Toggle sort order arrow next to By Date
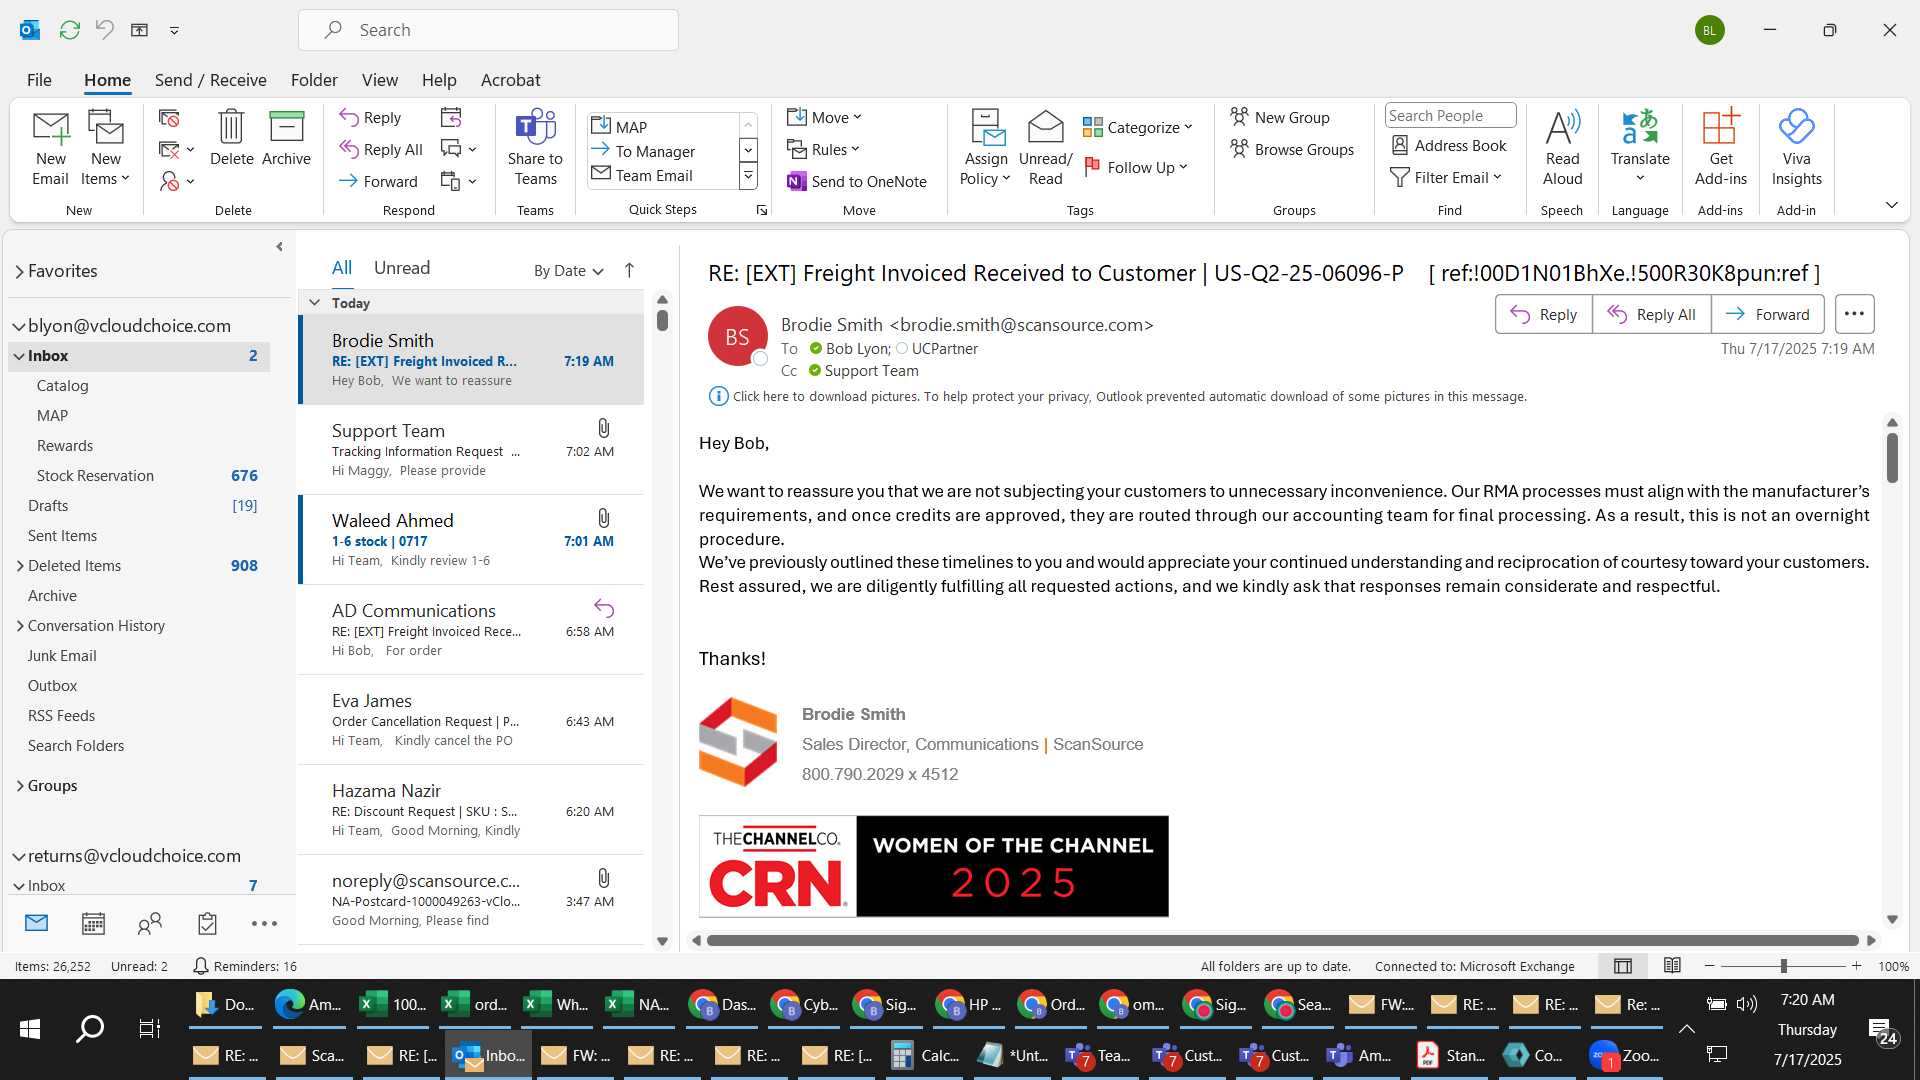1920x1080 pixels. [x=629, y=270]
